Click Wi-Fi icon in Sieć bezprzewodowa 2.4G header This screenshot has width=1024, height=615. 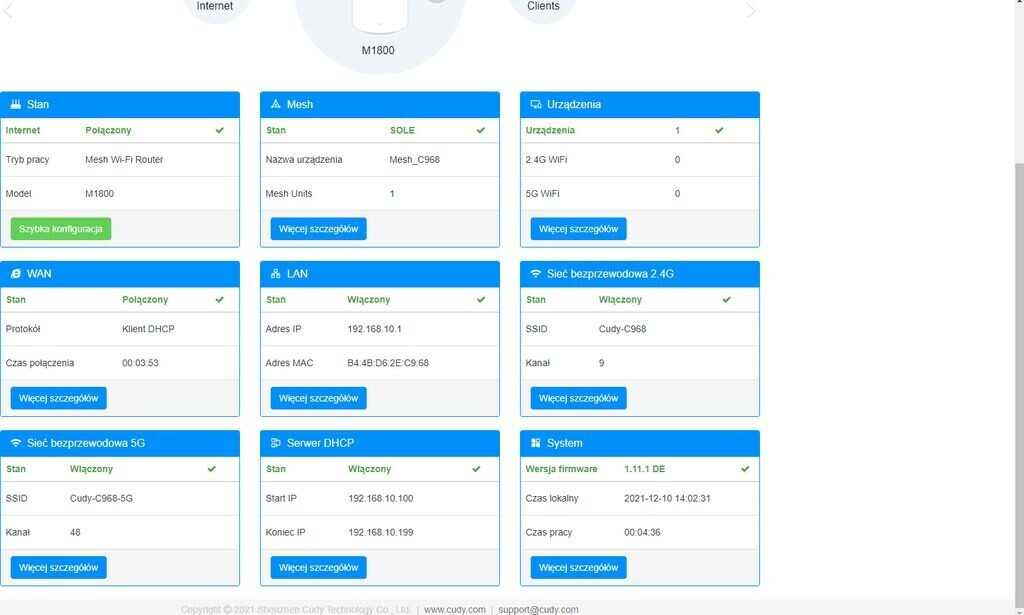pyautogui.click(x=536, y=274)
